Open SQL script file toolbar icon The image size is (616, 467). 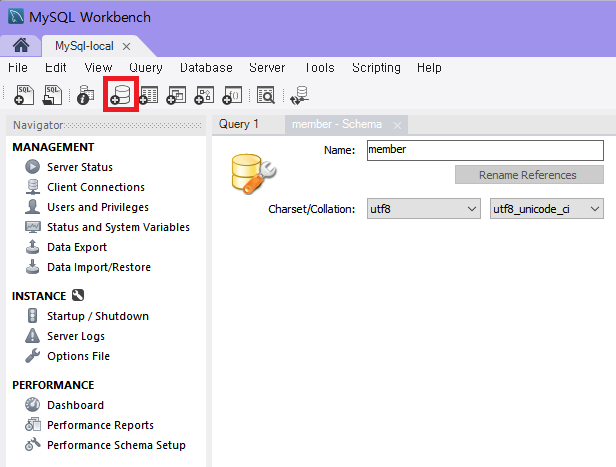click(52, 95)
